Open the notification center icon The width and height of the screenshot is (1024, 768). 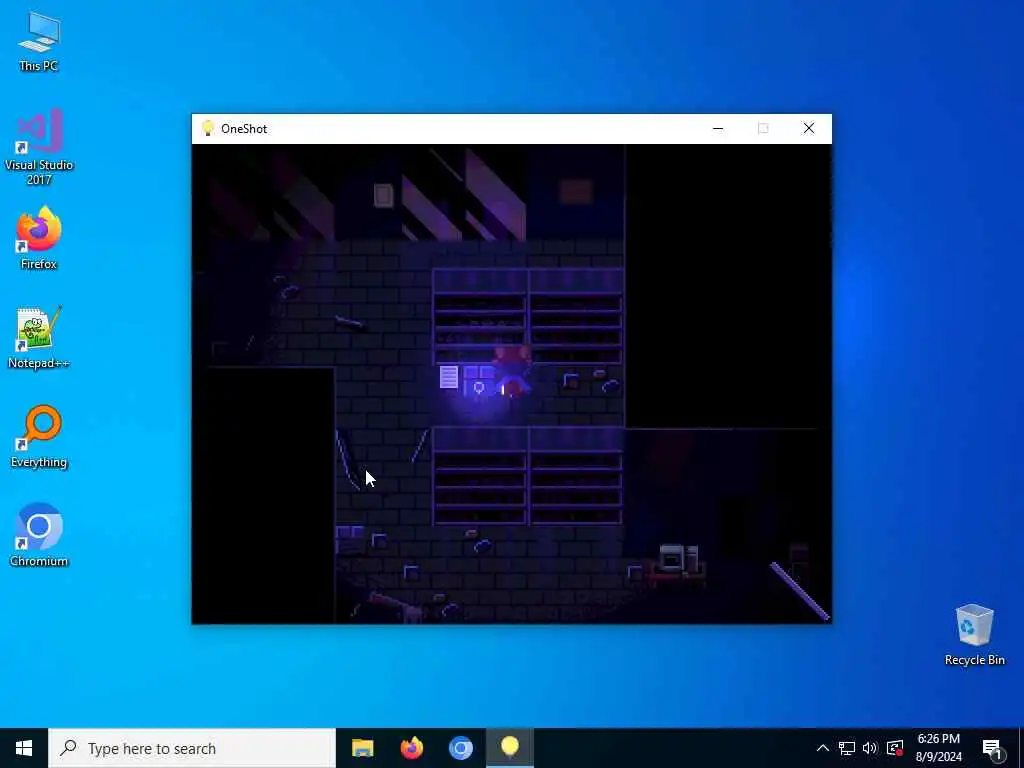click(993, 749)
